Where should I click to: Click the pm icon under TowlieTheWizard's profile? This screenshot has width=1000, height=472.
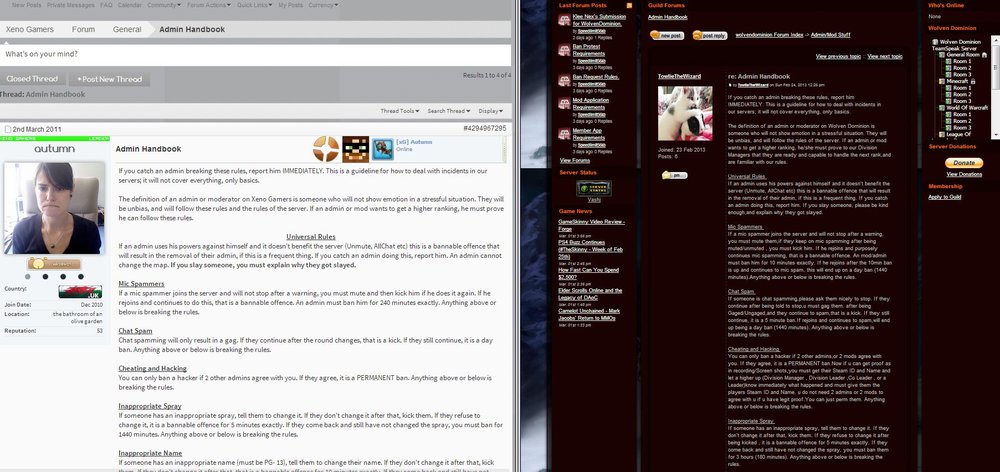coord(674,175)
